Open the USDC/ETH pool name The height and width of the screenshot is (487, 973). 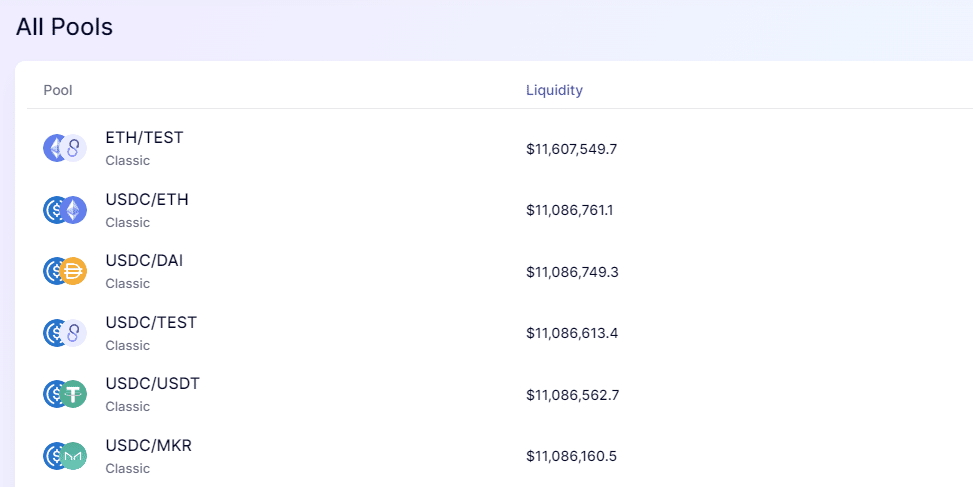pyautogui.click(x=147, y=200)
